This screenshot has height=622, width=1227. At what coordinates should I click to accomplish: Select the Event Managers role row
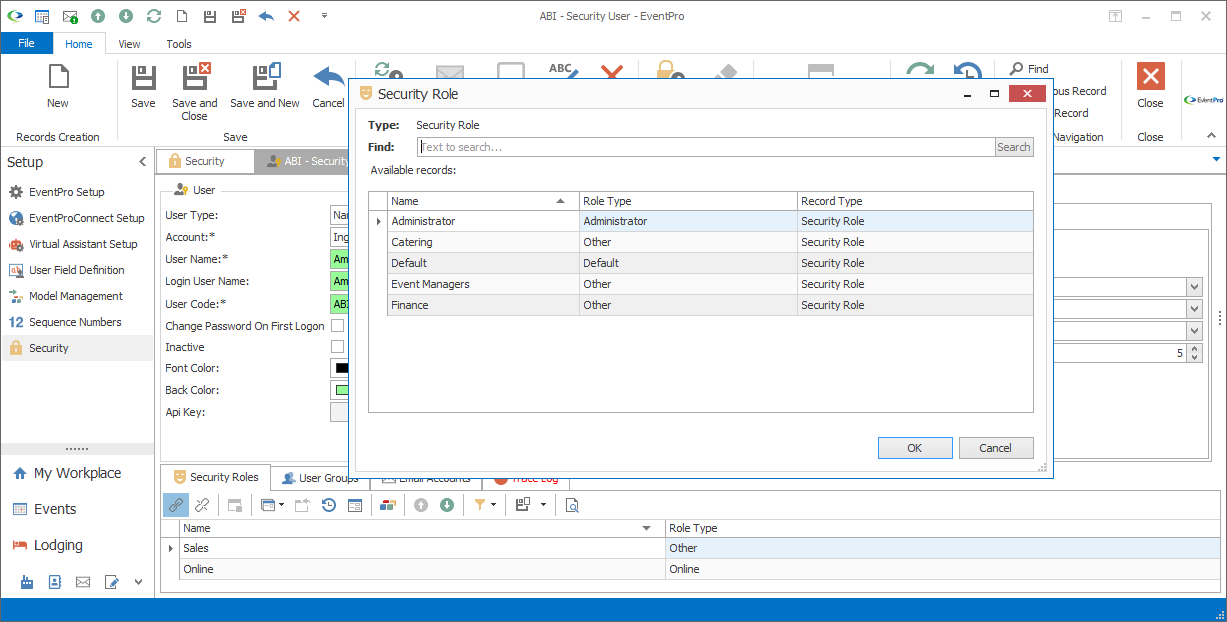(711, 284)
